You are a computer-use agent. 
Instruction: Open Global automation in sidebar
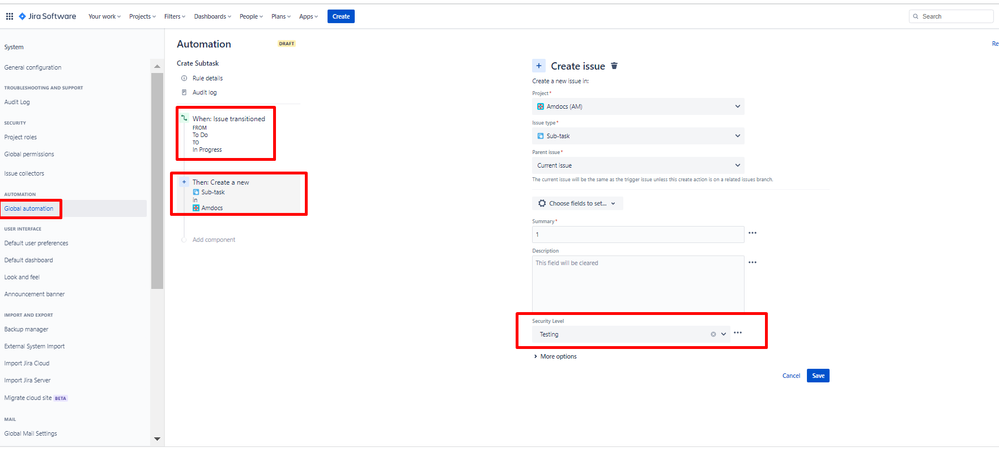29,208
